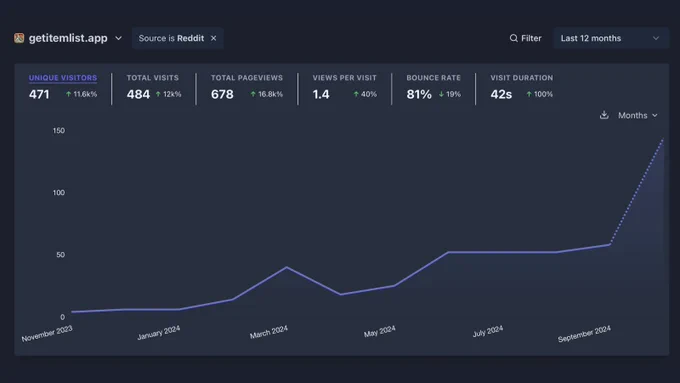Click the 150 y-axis label

coord(59,131)
